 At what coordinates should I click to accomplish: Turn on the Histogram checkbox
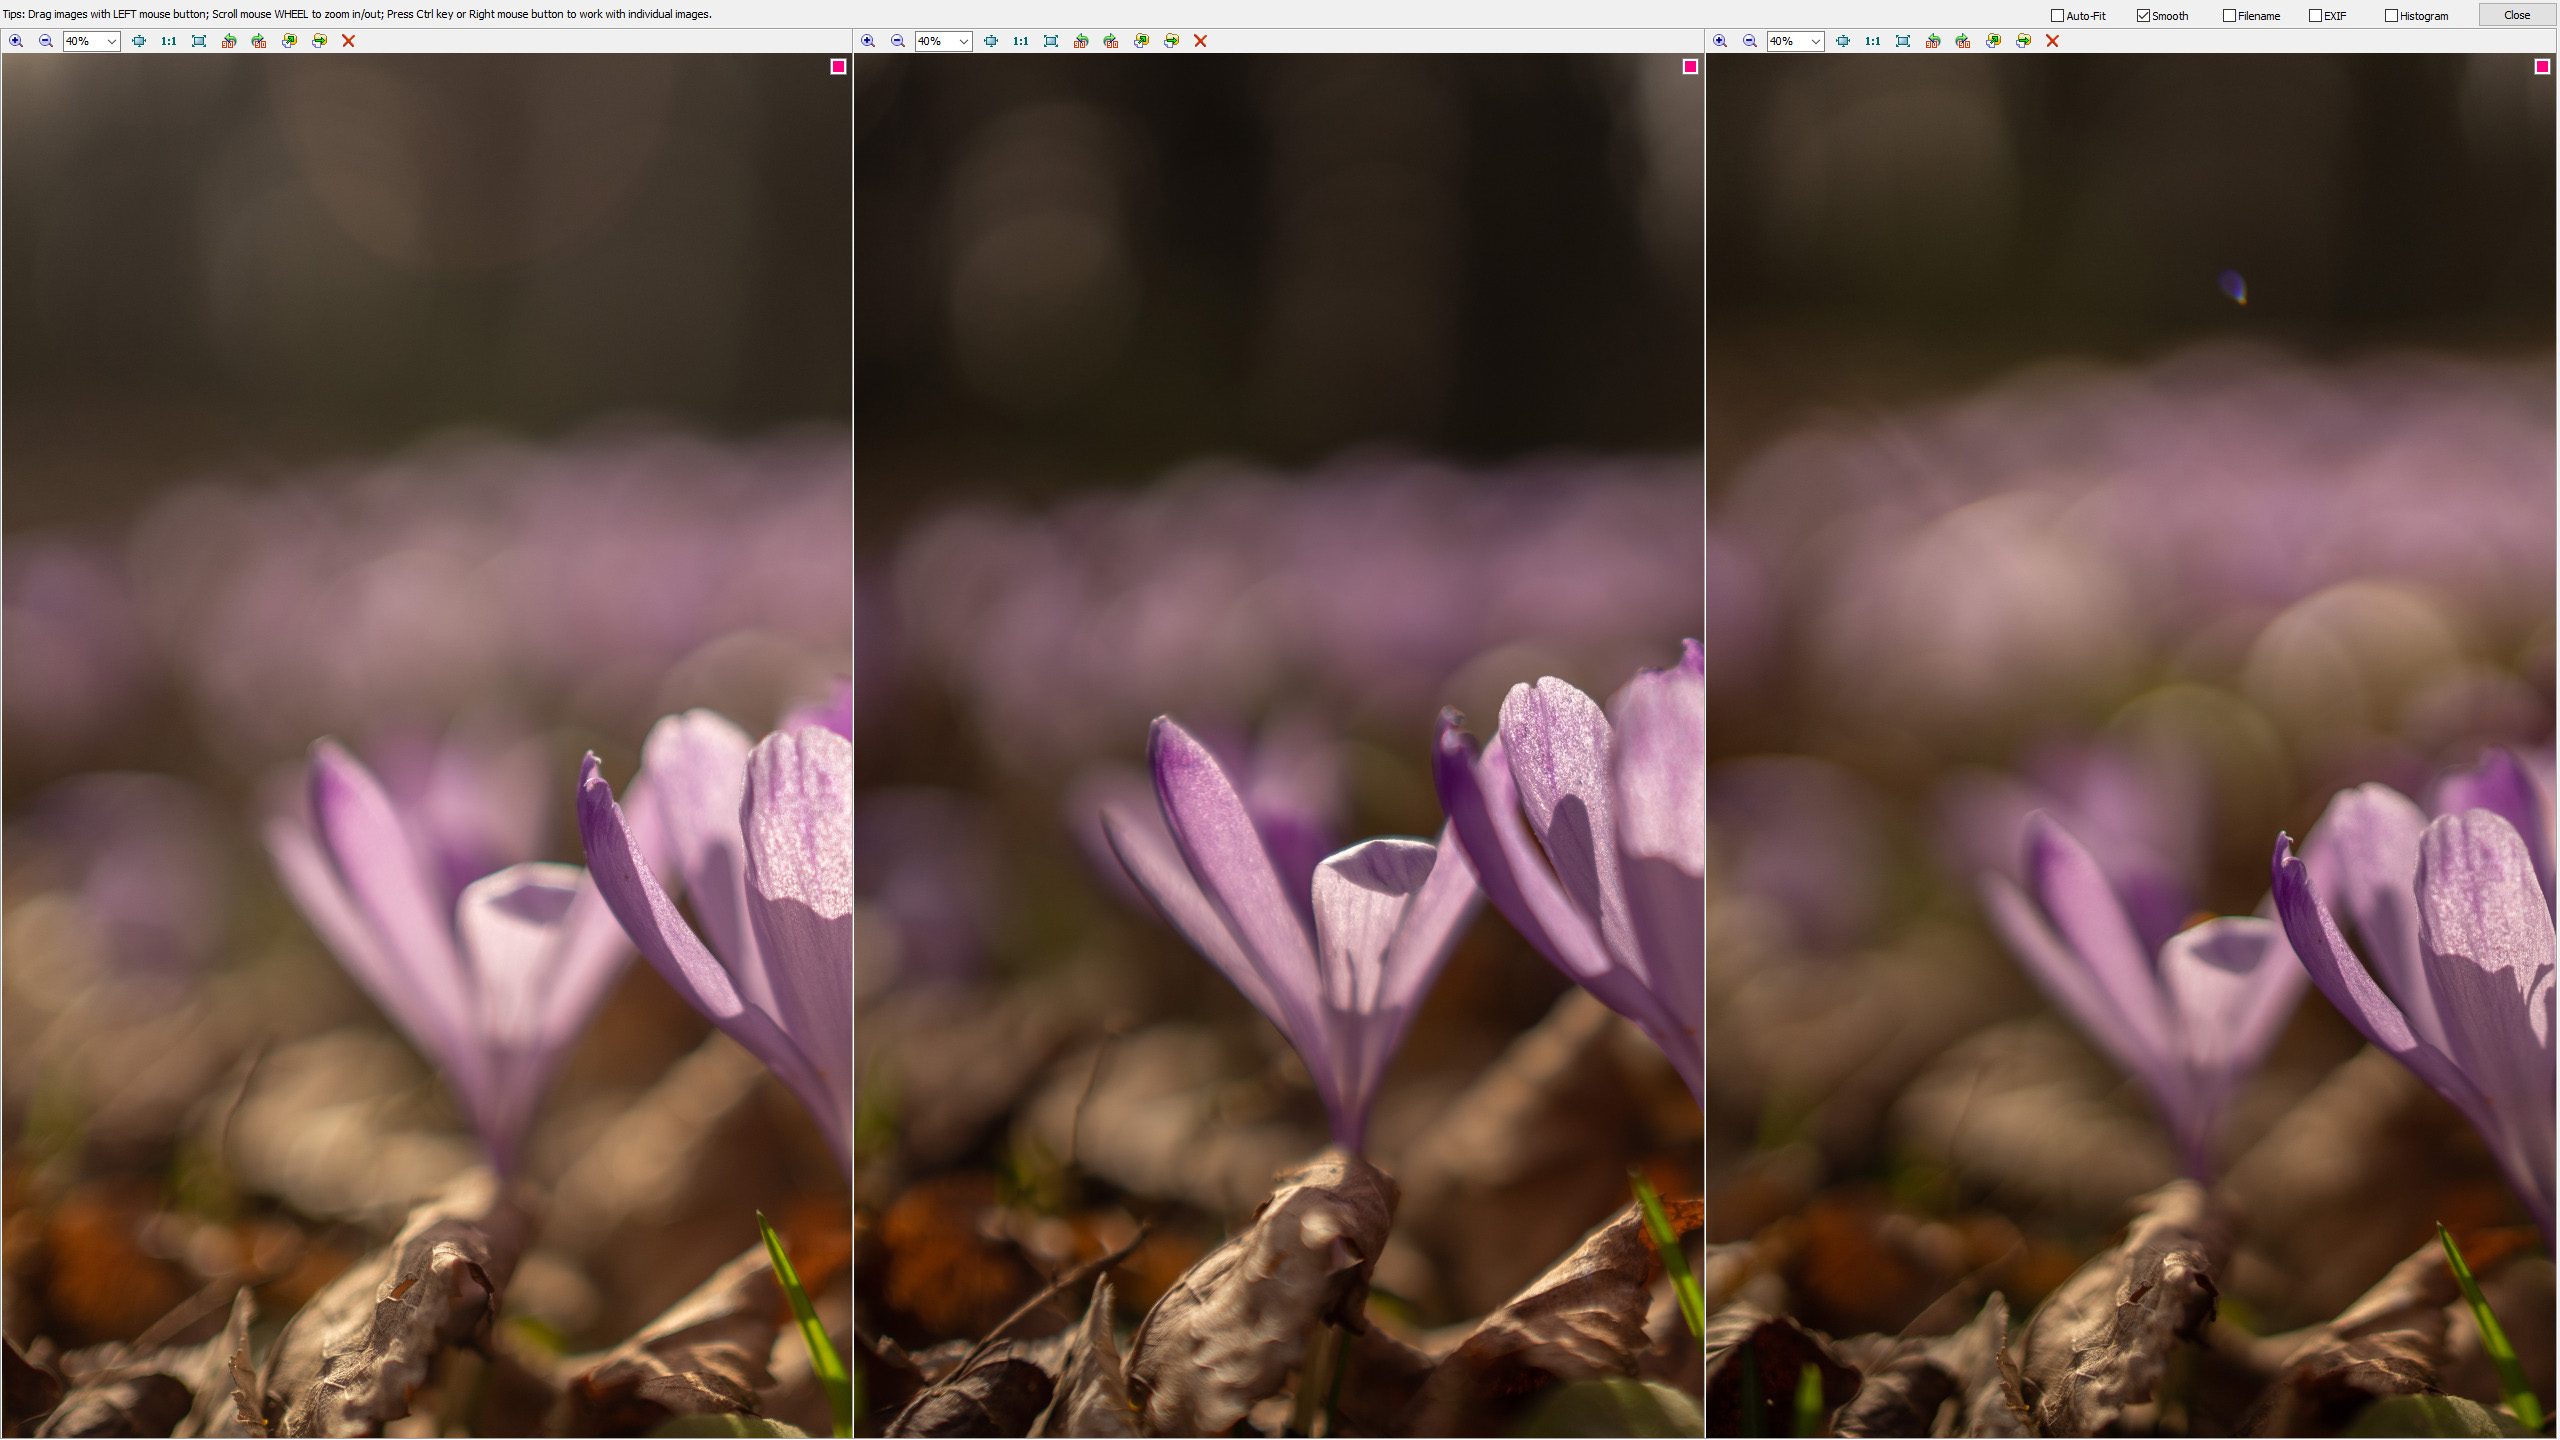click(2391, 15)
